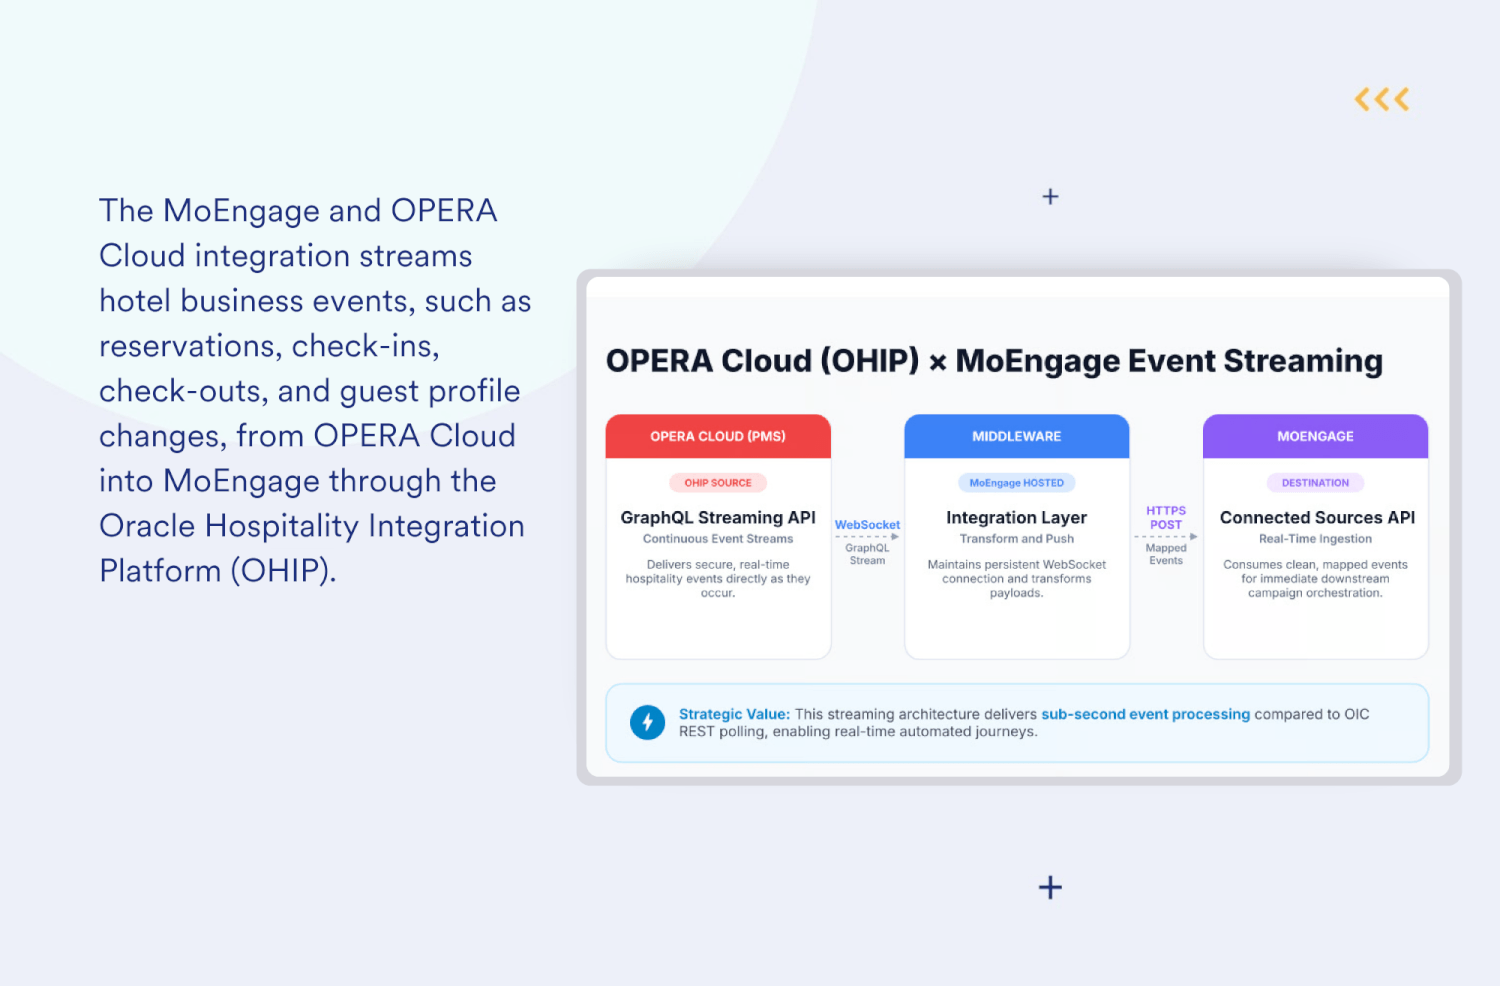This screenshot has height=986, width=1500.
Task: Click the 'Real-Time Ingestion' subtitle
Action: 1315,539
